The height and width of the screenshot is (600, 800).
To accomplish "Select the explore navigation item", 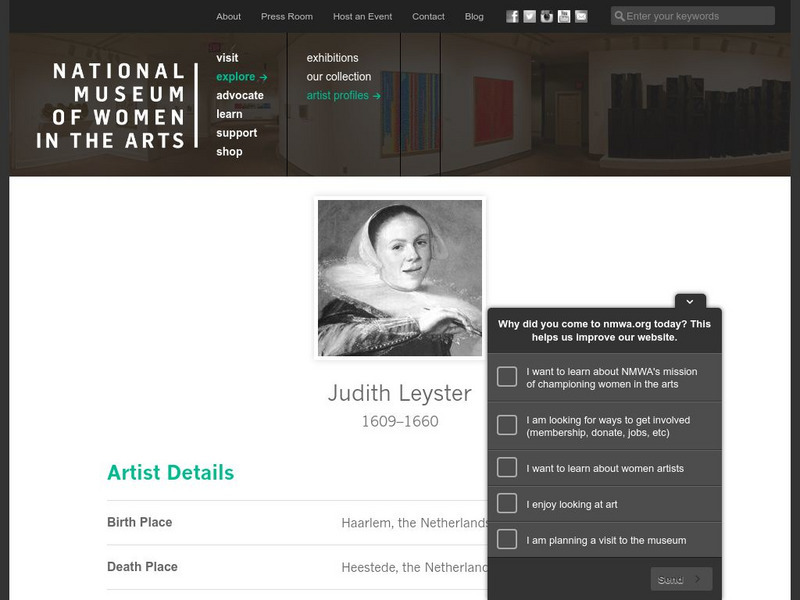I will tap(241, 77).
